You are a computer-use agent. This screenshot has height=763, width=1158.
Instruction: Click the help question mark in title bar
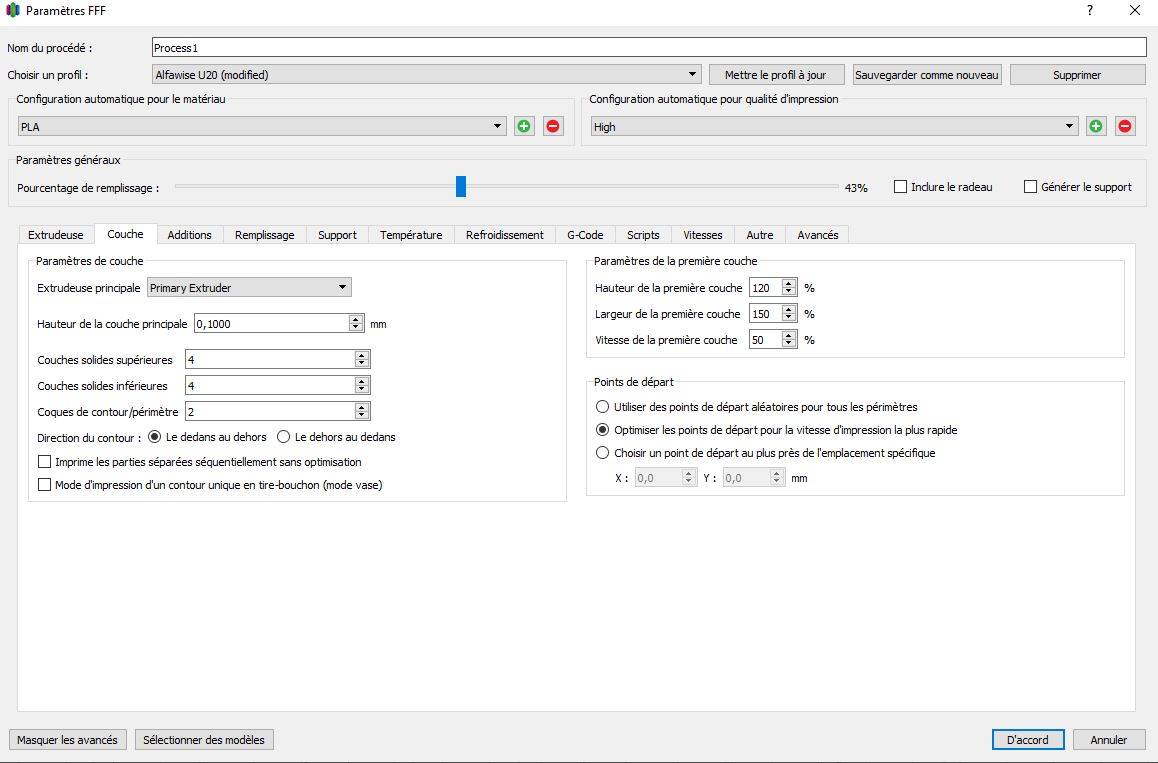(1090, 11)
